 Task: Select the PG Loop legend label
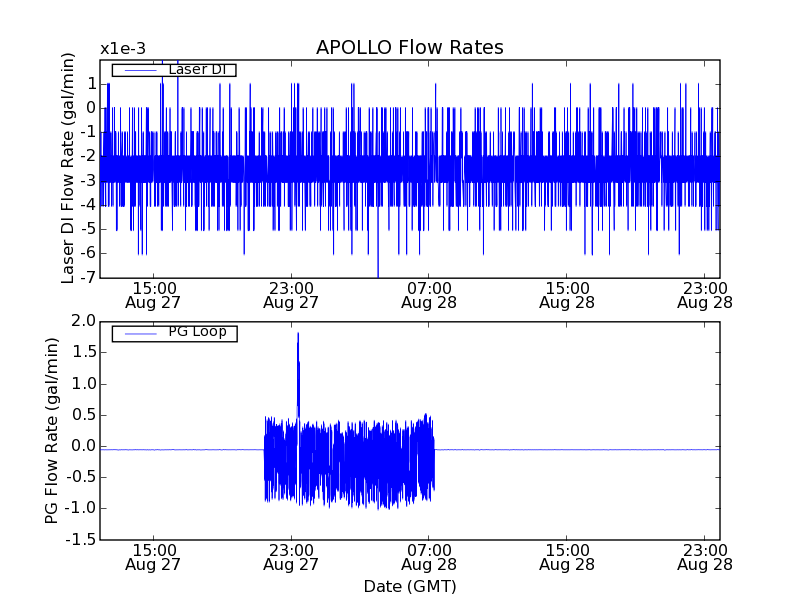196,332
